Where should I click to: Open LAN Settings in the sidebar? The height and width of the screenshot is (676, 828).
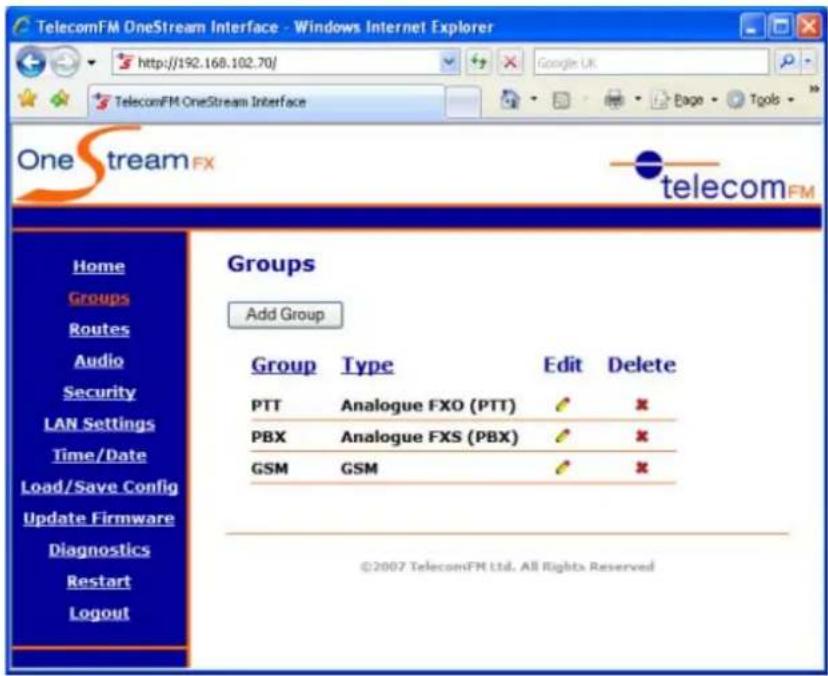pyautogui.click(x=99, y=424)
